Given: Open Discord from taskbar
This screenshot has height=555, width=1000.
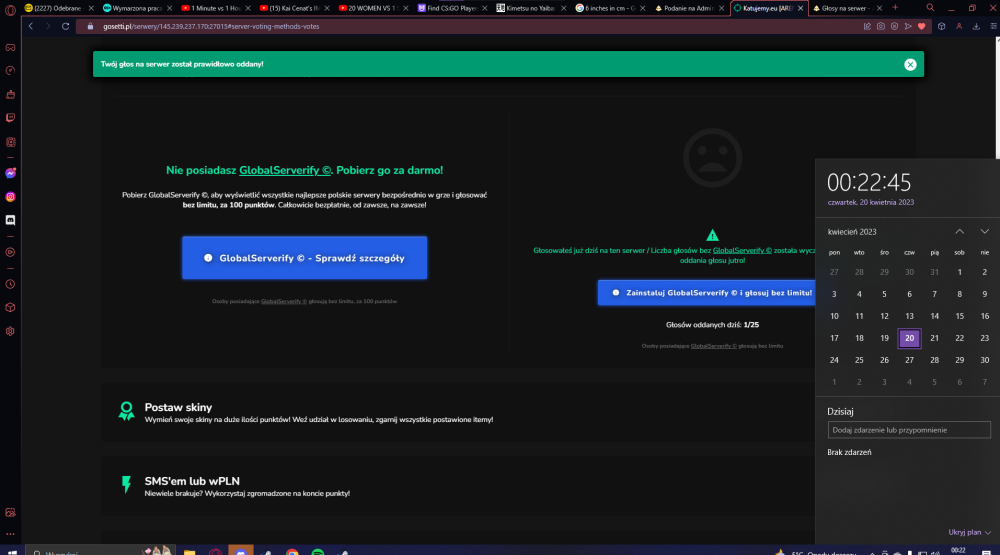Looking at the screenshot, I should click(x=240, y=551).
